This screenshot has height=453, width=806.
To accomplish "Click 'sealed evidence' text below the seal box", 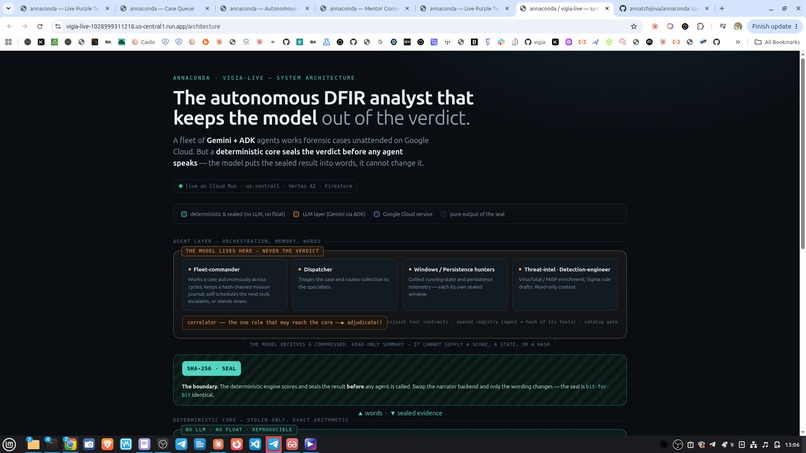I will point(419,413).
